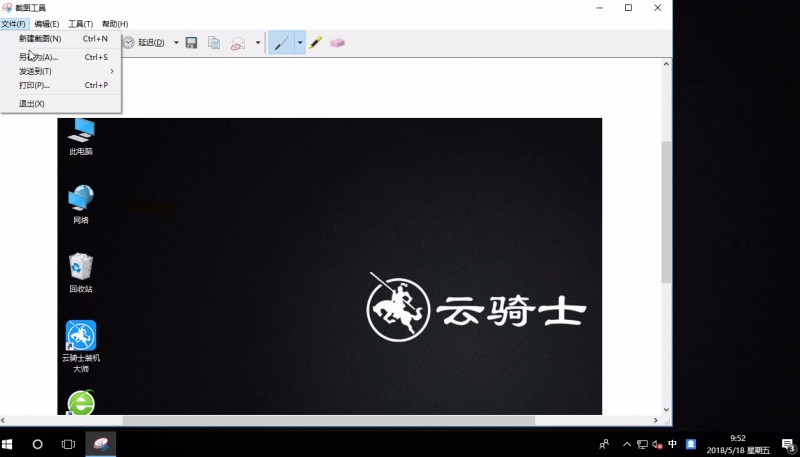
Task: Open the 发送到(T) submenu
Action: 61,71
